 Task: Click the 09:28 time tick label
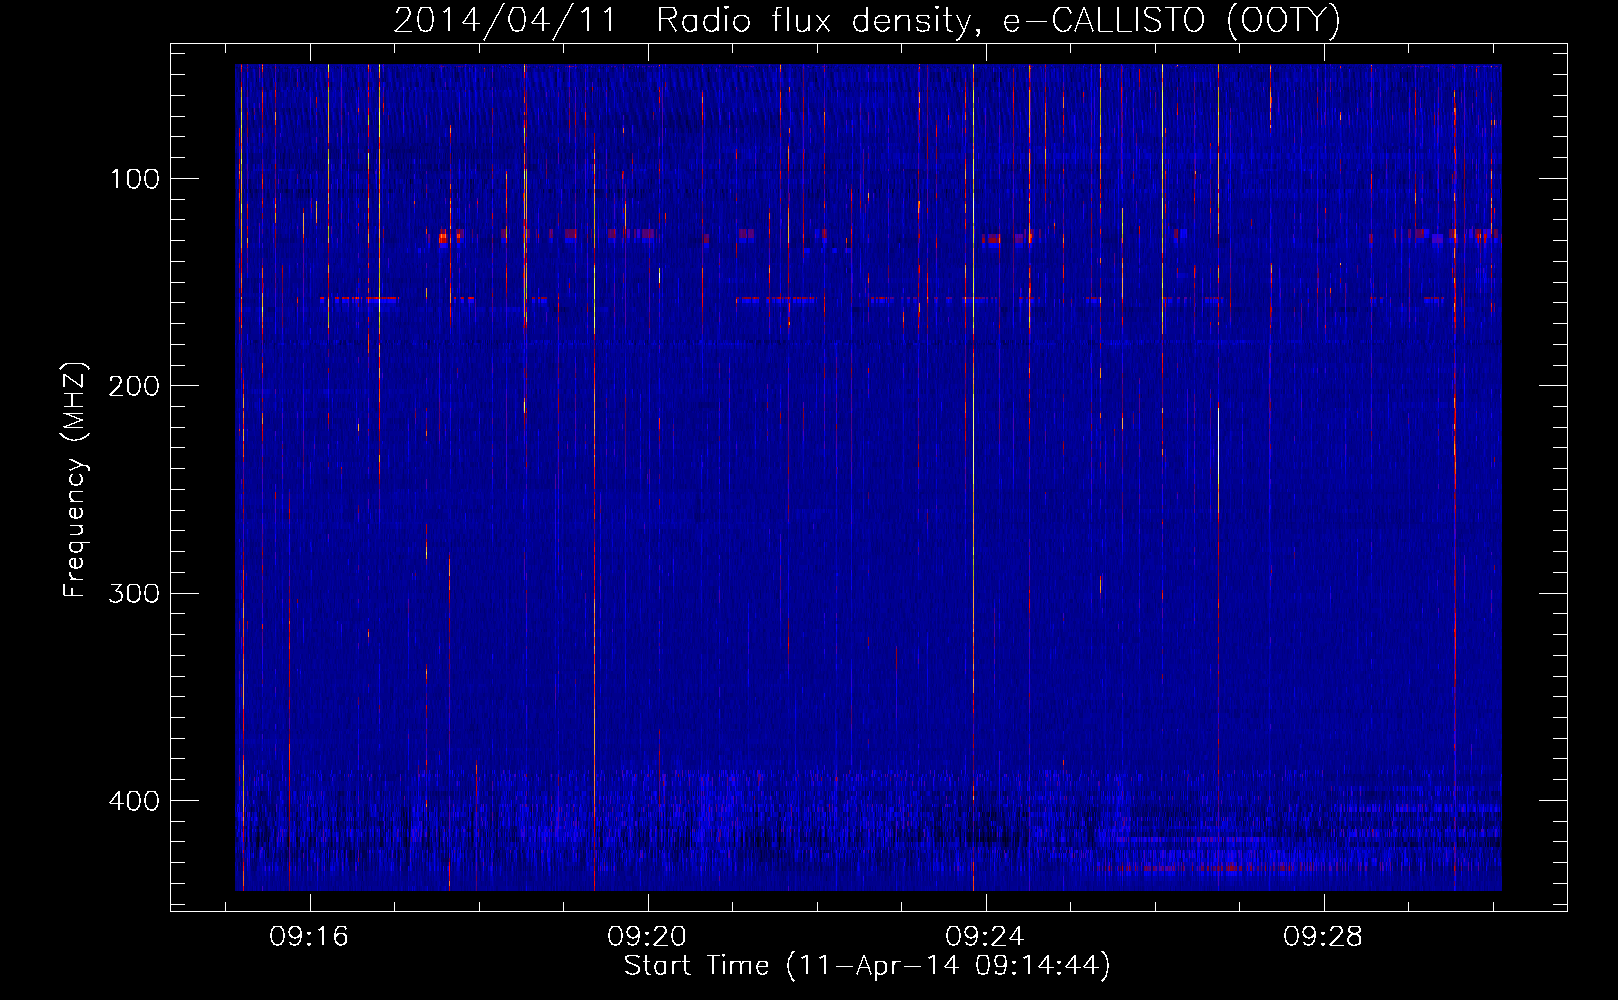pos(1323,936)
